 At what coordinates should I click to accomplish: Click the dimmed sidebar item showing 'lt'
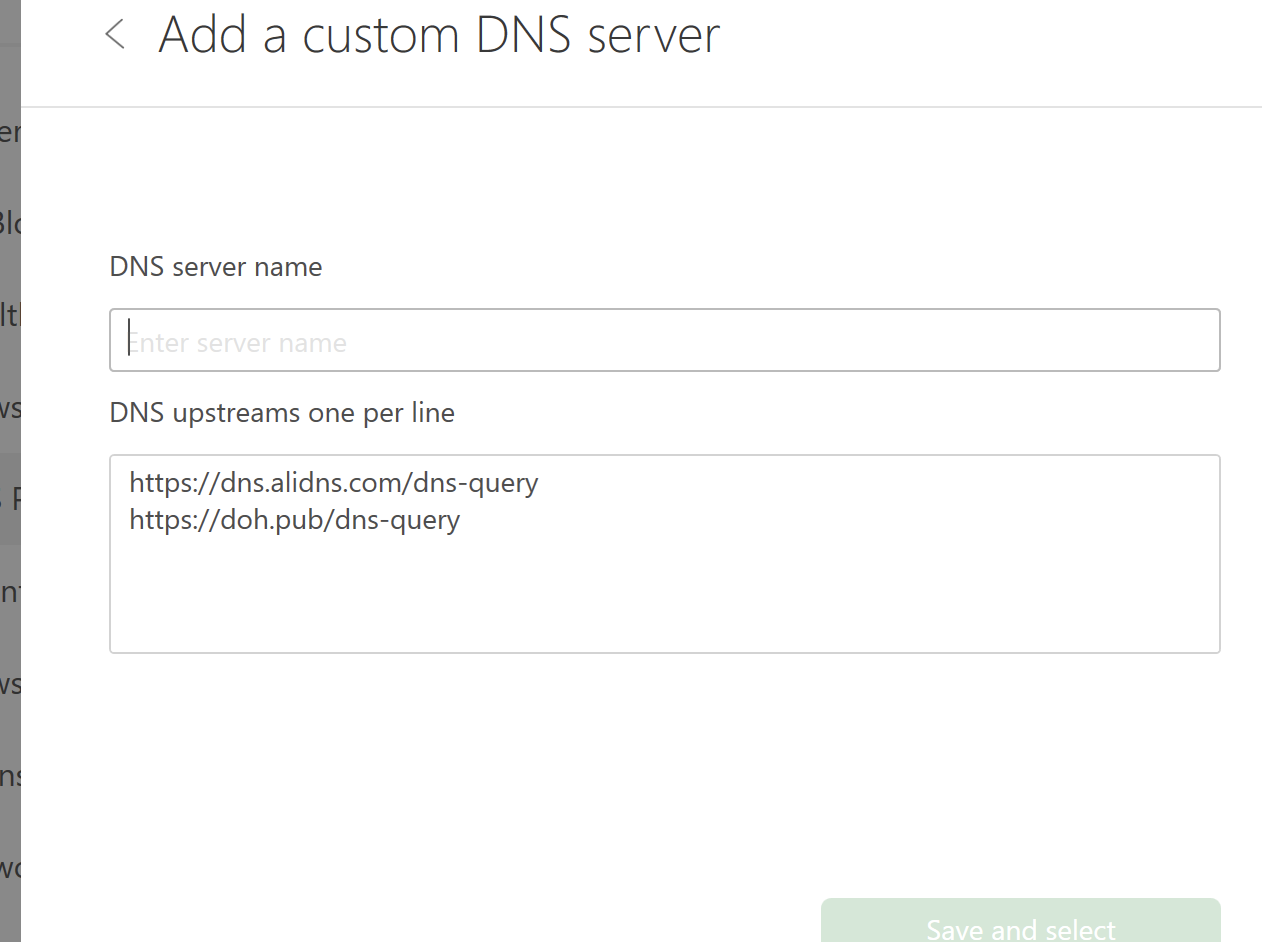(x=10, y=315)
